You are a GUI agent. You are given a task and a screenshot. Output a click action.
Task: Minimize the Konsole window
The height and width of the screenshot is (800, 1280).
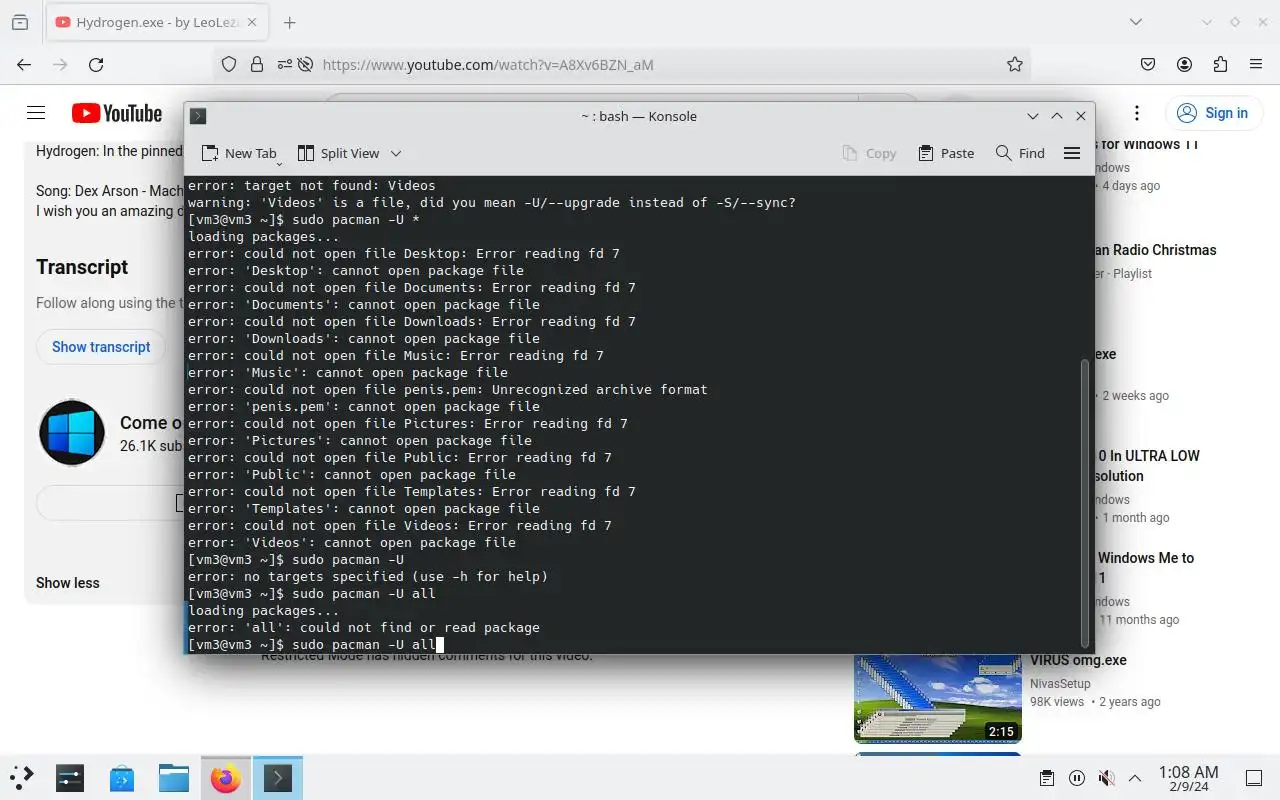pyautogui.click(x=1033, y=116)
